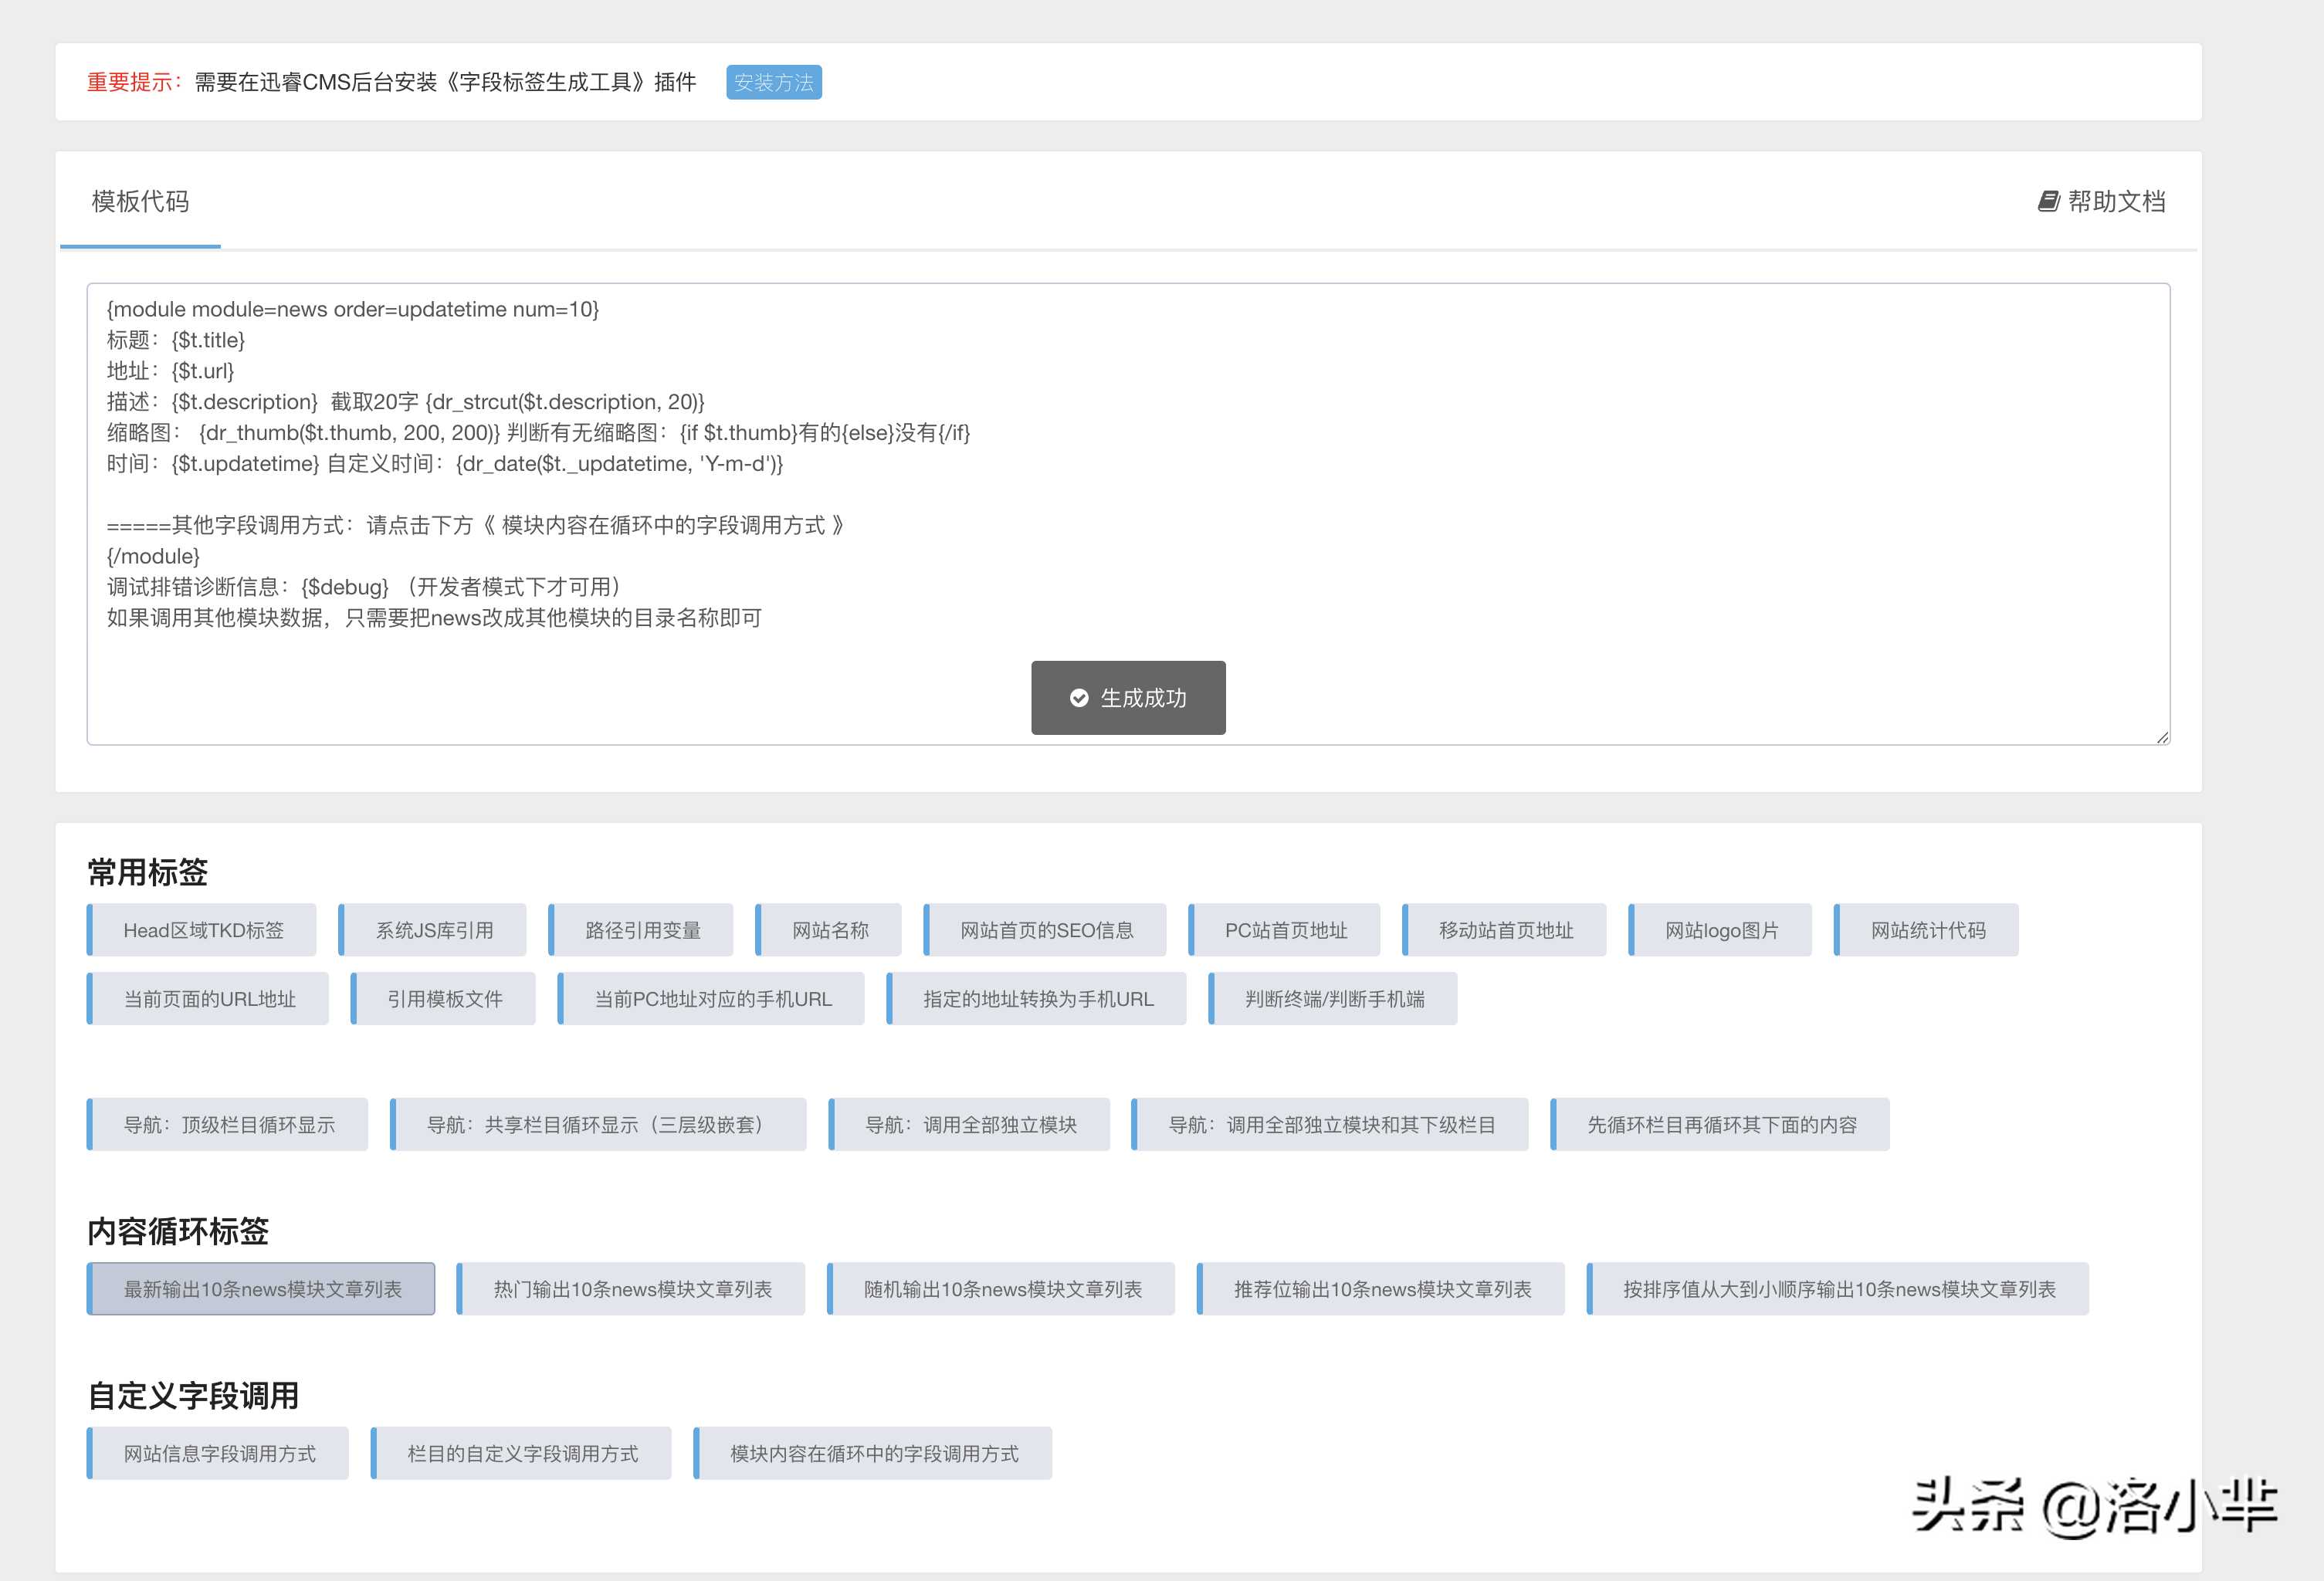Select the 当前页面的URL地址 tag
The height and width of the screenshot is (1581, 2324).
pos(208,998)
